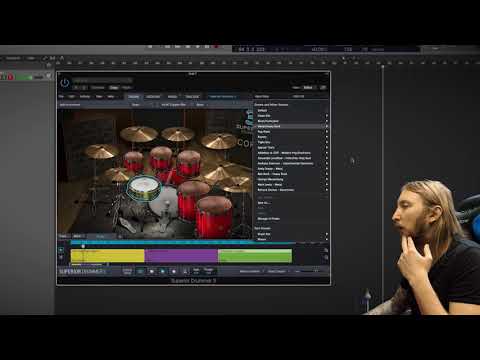The width and height of the screenshot is (480, 360).
Task: Expand submenu arrow beside Mark Lewis - Metal
Action: click(326, 185)
